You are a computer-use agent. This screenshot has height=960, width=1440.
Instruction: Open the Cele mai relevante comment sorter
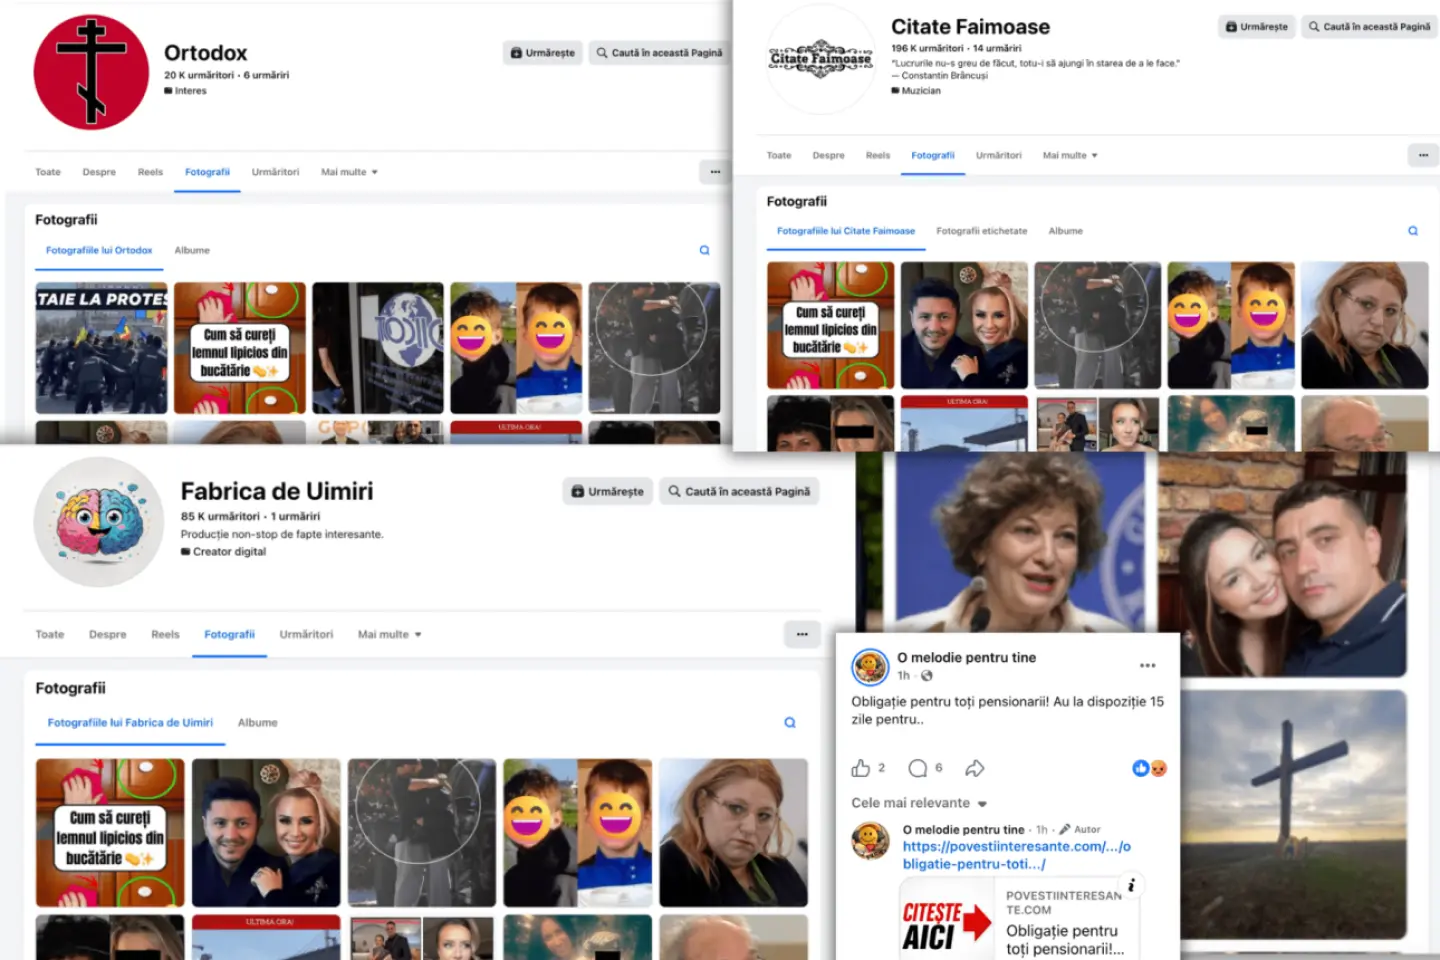[919, 803]
